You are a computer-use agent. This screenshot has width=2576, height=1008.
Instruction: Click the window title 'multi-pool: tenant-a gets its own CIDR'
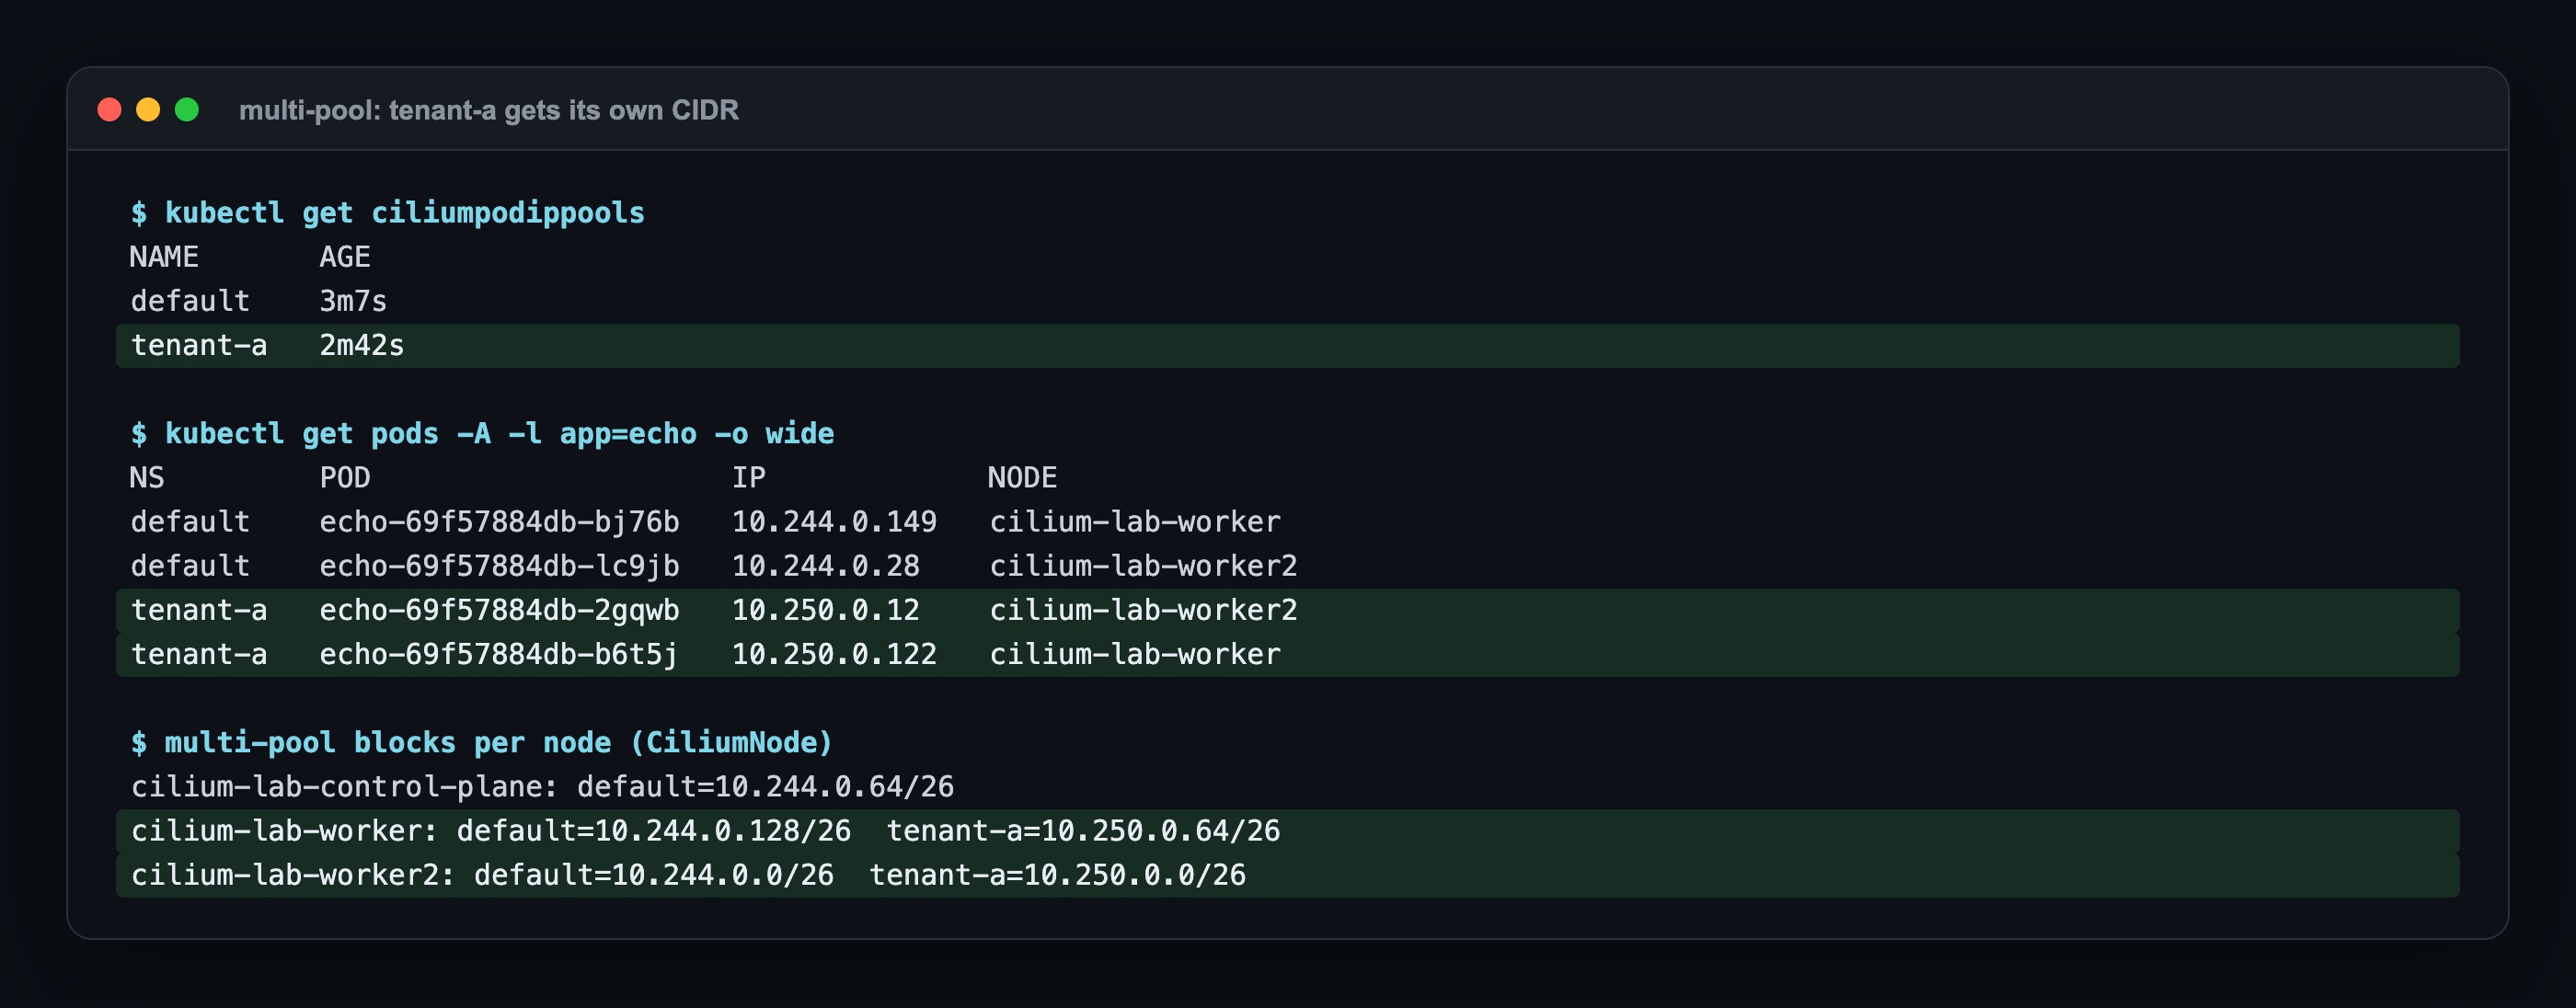pyautogui.click(x=488, y=110)
